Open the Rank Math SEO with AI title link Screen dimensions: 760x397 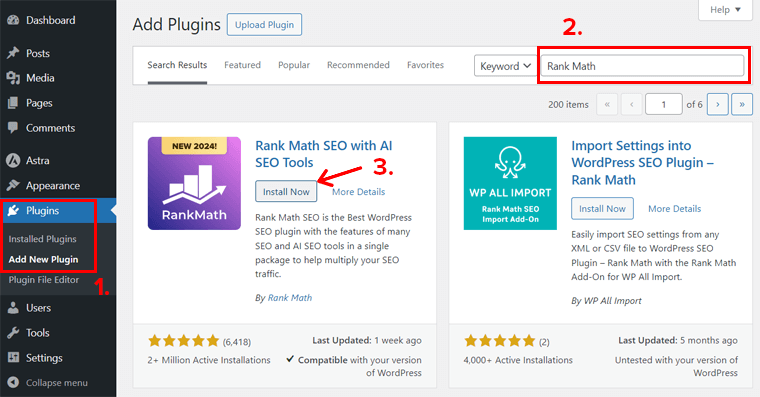pyautogui.click(x=324, y=154)
